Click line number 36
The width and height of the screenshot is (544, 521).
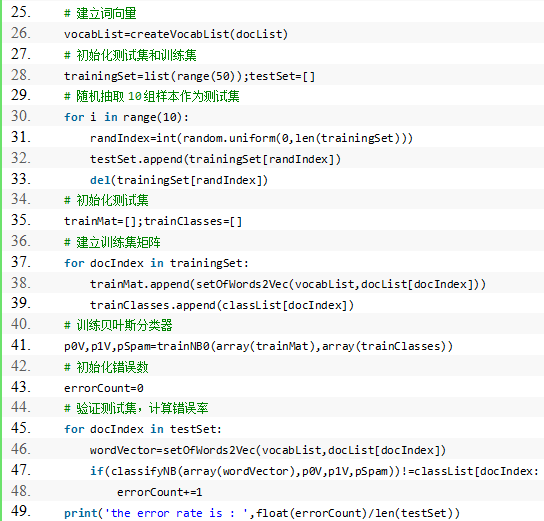click(21, 241)
